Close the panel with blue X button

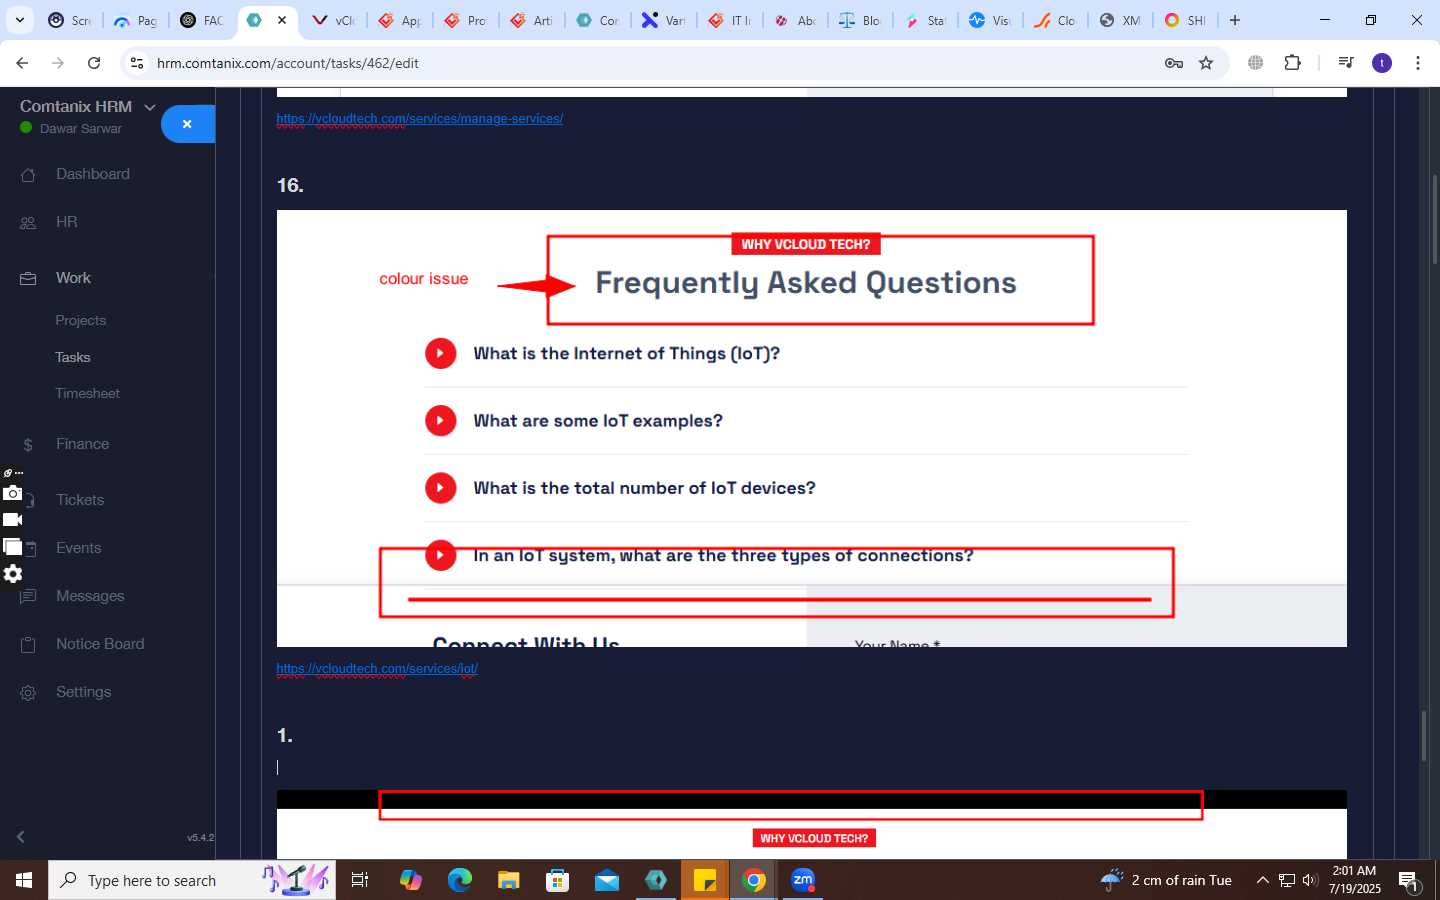point(188,124)
